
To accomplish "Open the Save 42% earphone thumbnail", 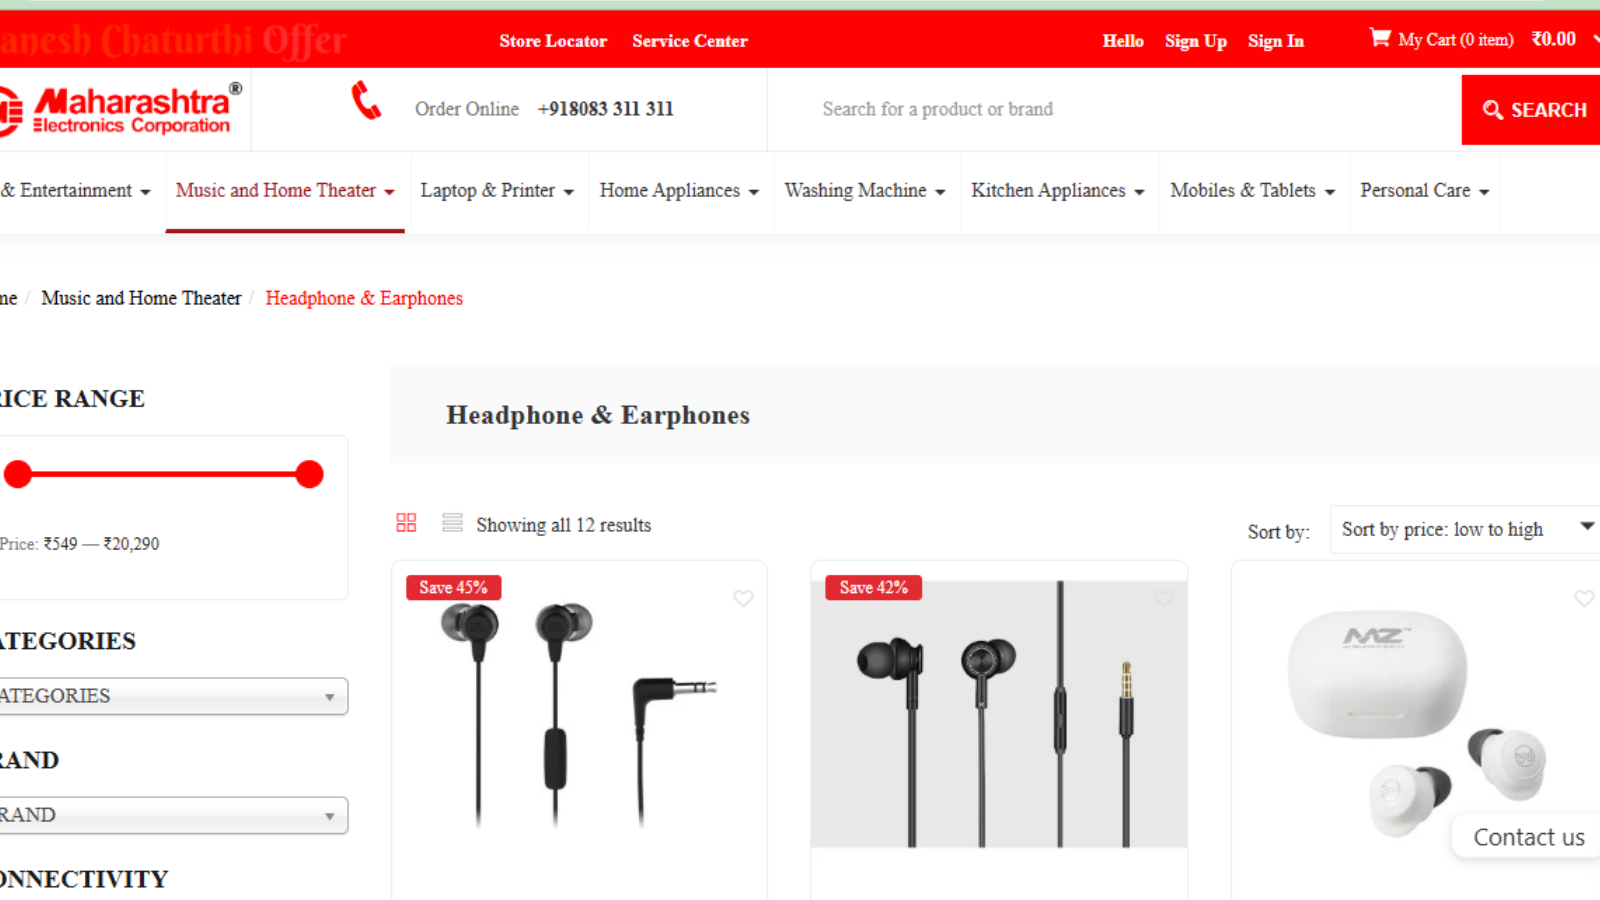I will coord(999,714).
